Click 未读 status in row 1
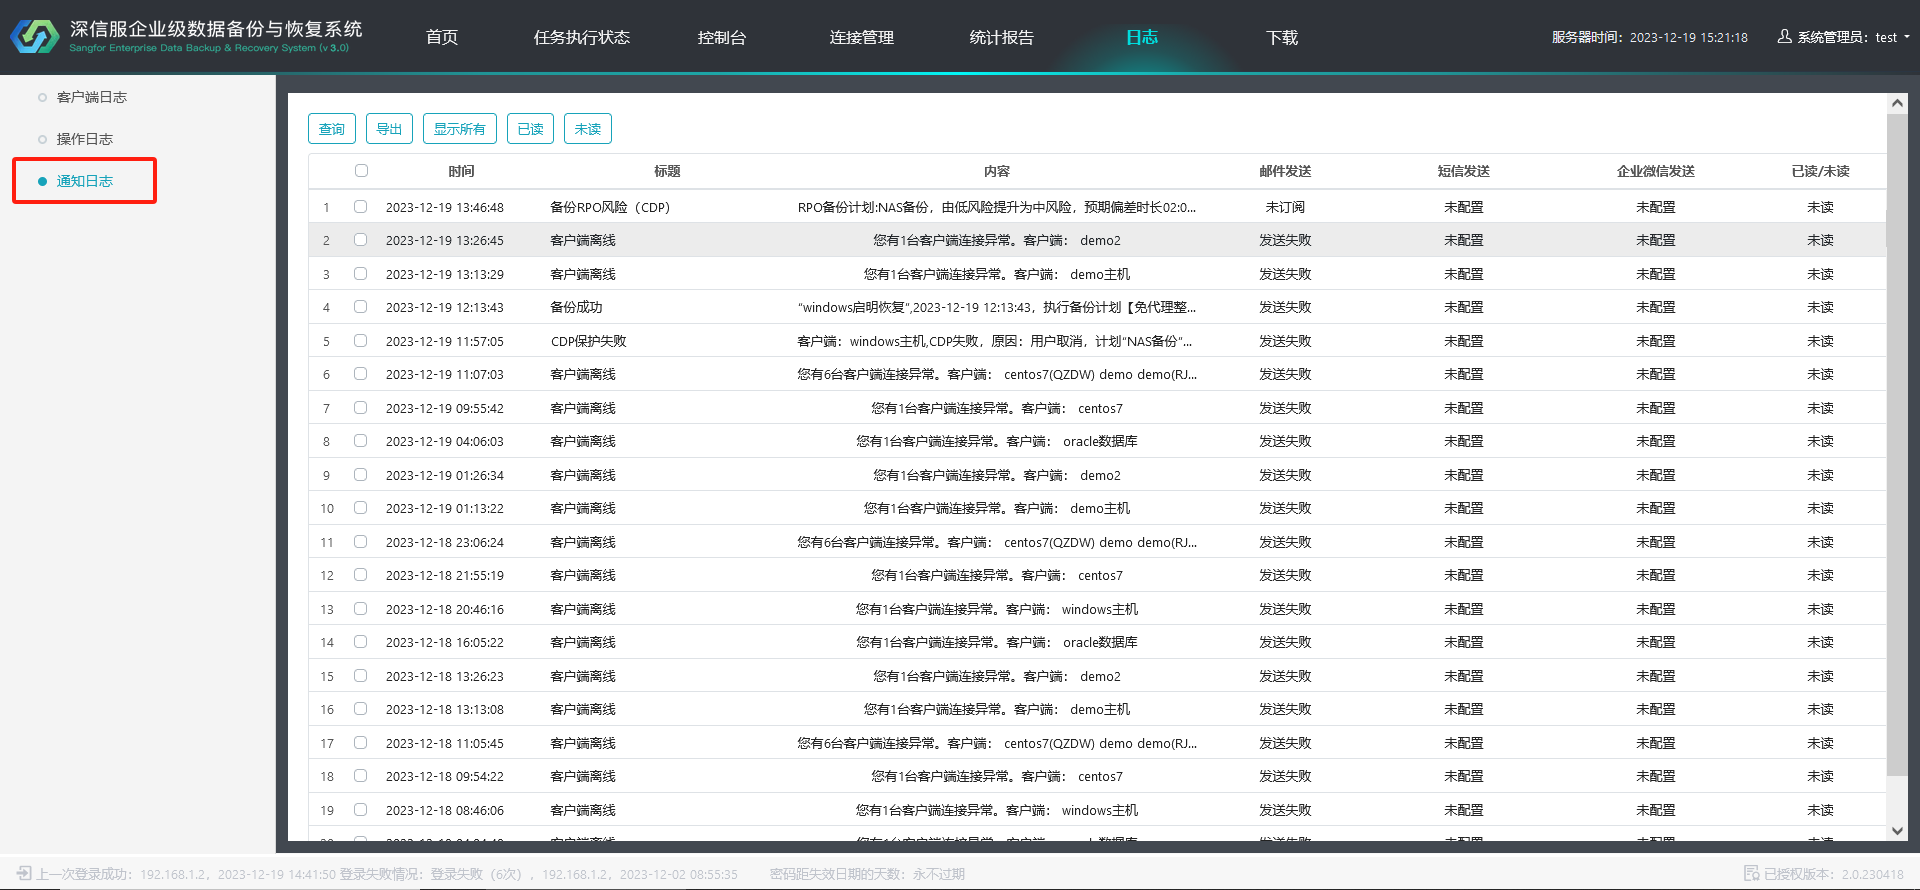The height and width of the screenshot is (890, 1920). [x=1821, y=207]
